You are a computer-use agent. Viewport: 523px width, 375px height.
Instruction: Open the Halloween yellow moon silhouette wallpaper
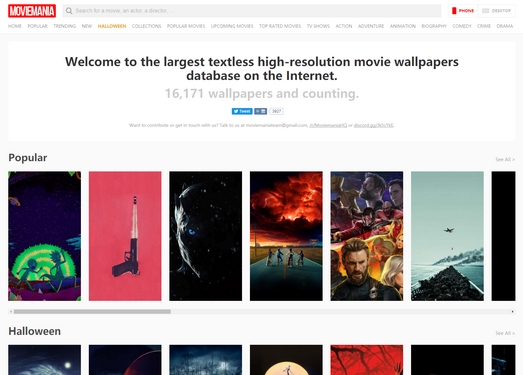click(286, 360)
